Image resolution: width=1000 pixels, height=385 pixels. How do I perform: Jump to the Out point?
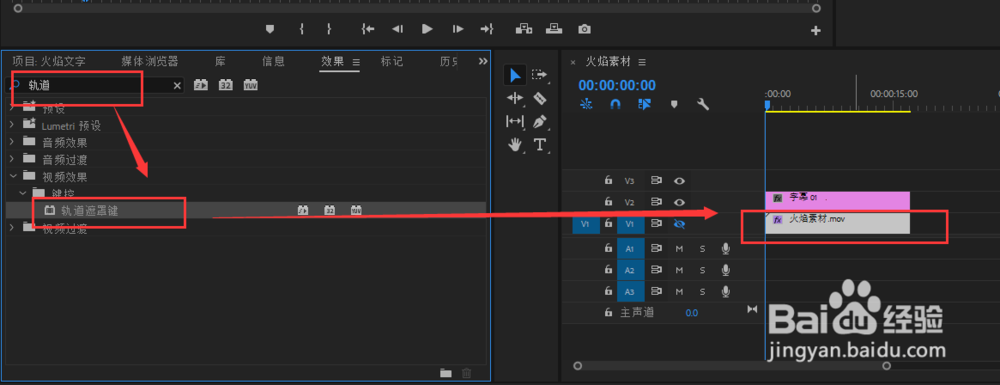coord(487,29)
